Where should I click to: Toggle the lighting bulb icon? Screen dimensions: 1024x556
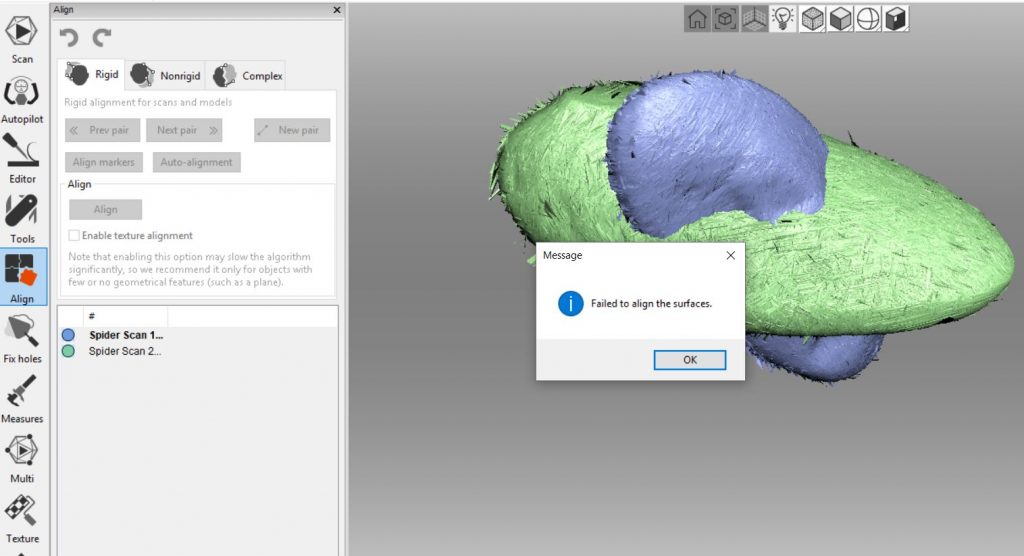[x=782, y=19]
